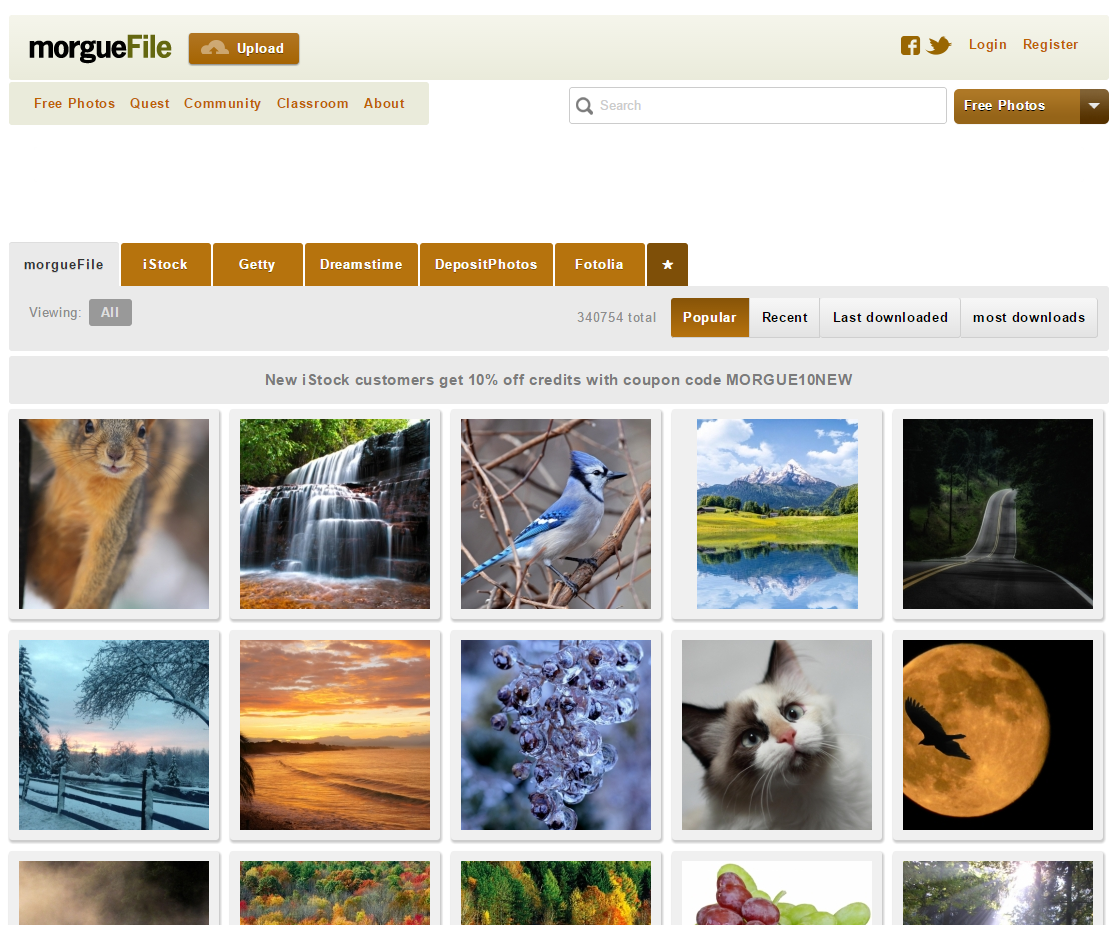Select the morgueFile tab
The height and width of the screenshot is (925, 1118).
pyautogui.click(x=63, y=265)
